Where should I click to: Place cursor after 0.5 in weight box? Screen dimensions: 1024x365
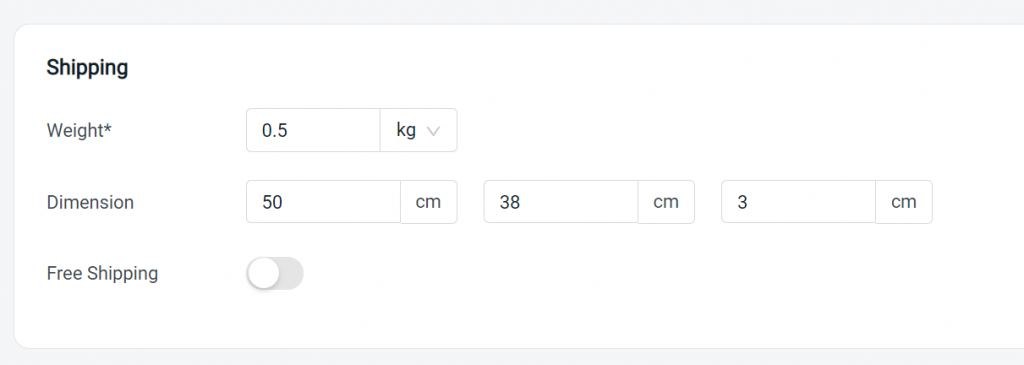(289, 131)
